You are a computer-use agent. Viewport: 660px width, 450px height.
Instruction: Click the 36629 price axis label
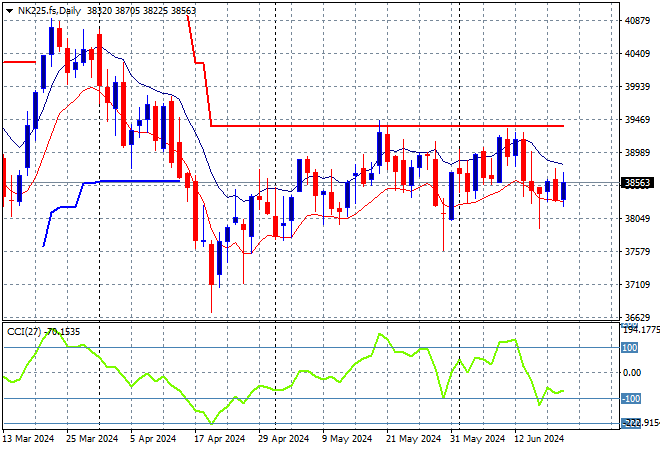coord(637,317)
